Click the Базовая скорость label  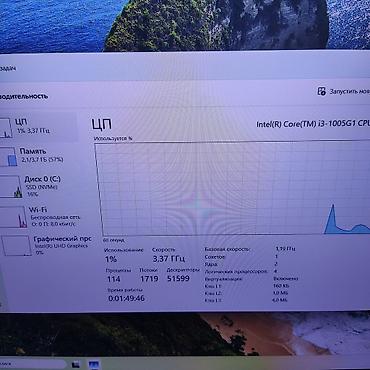[227, 249]
